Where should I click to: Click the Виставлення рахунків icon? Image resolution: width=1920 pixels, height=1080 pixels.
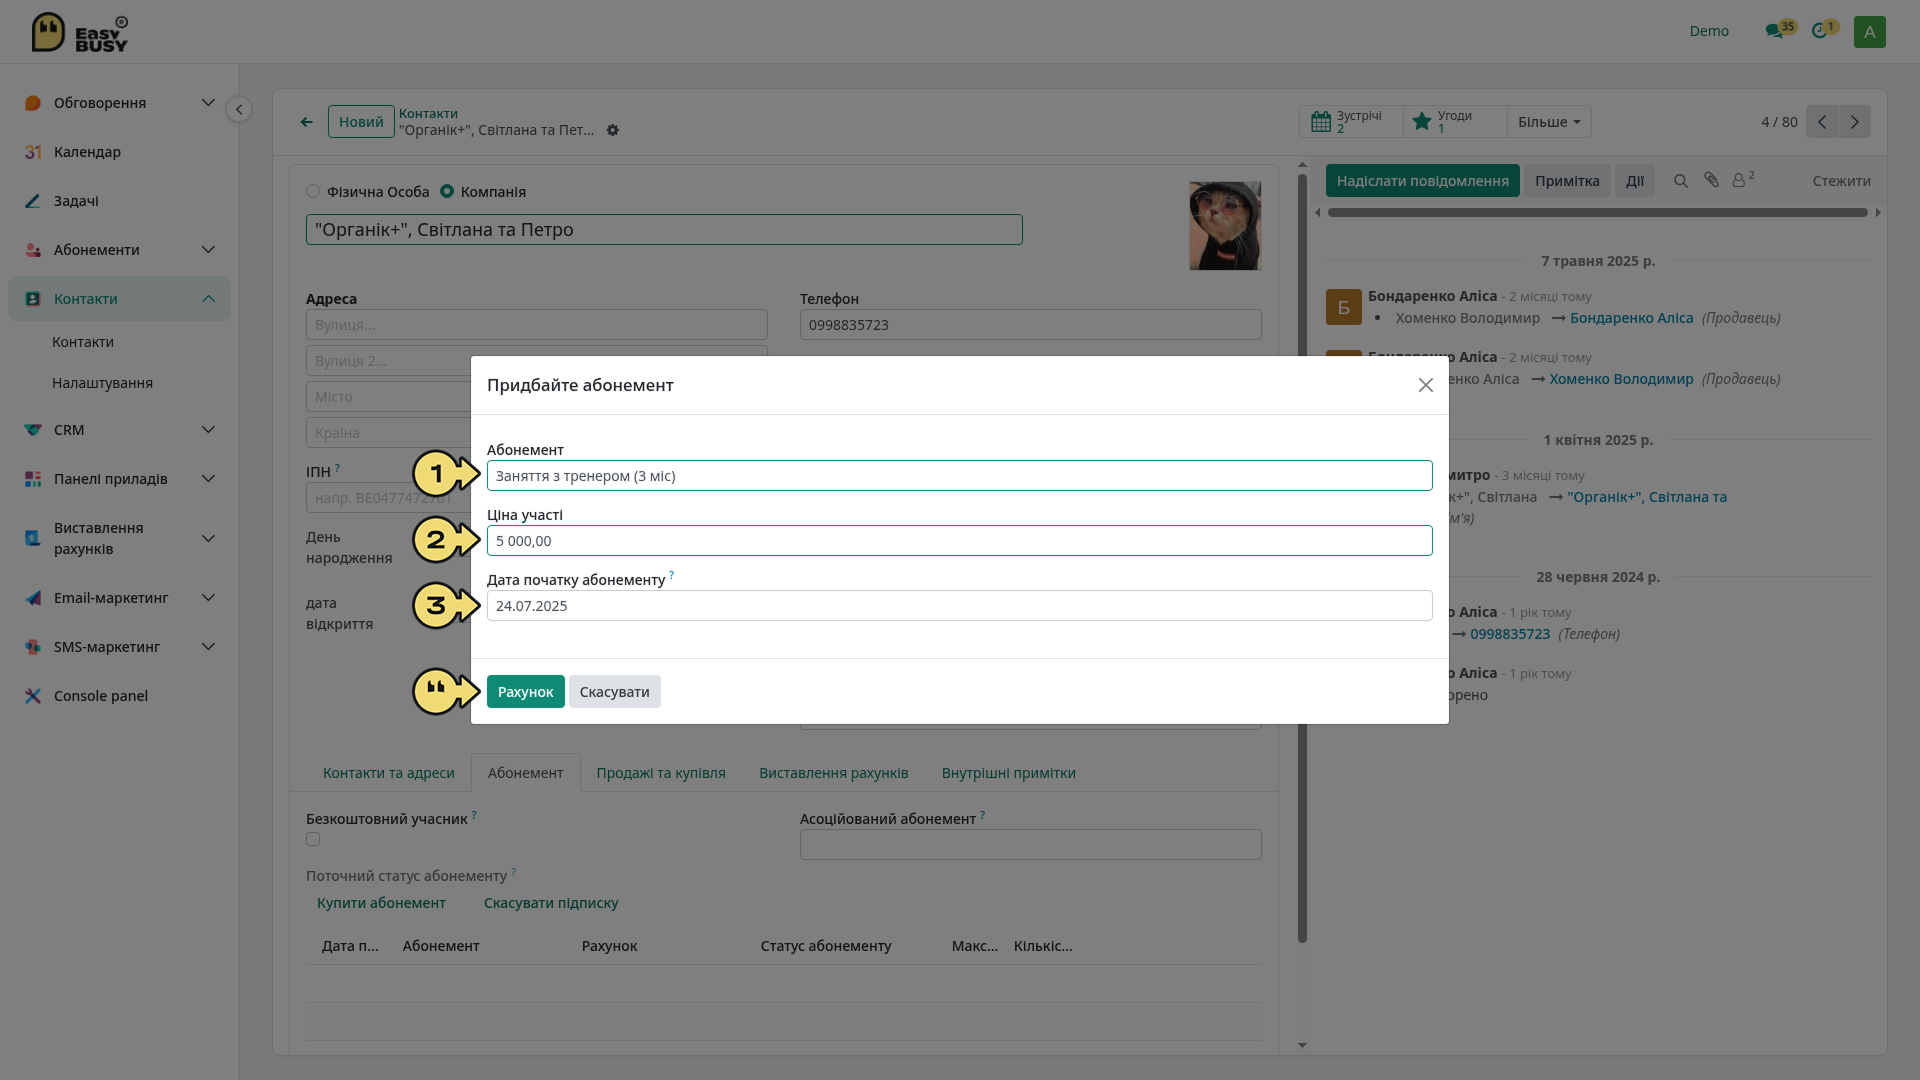[33, 538]
